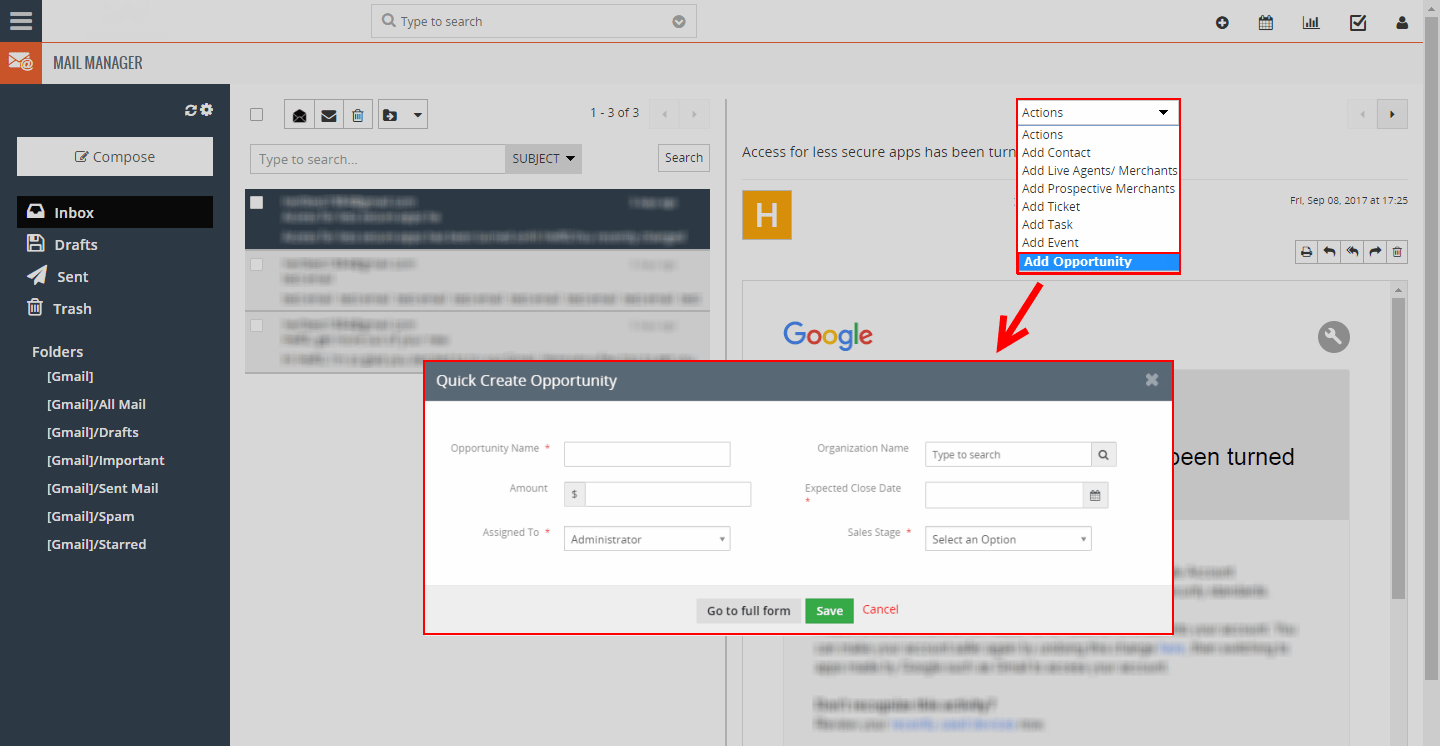Check the checkbox on the first email
The image size is (1440, 746).
coord(256,201)
